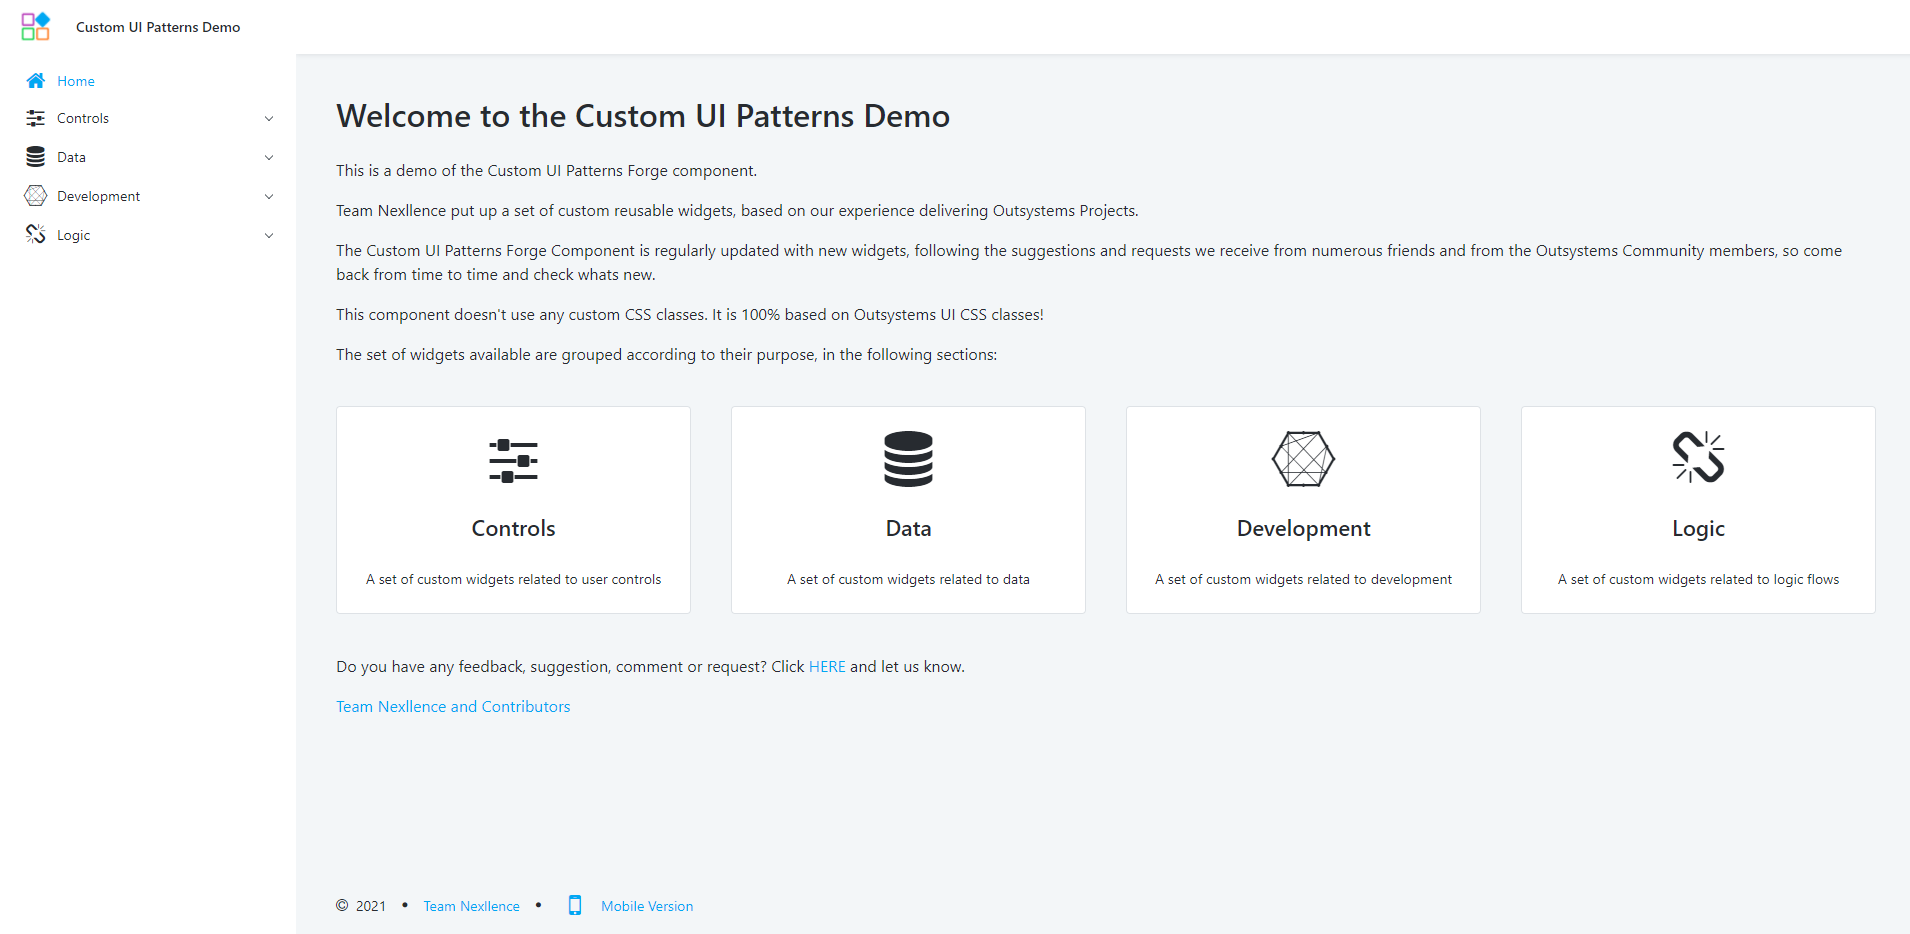
Task: Expand the Data menu chevron
Action: click(x=269, y=157)
